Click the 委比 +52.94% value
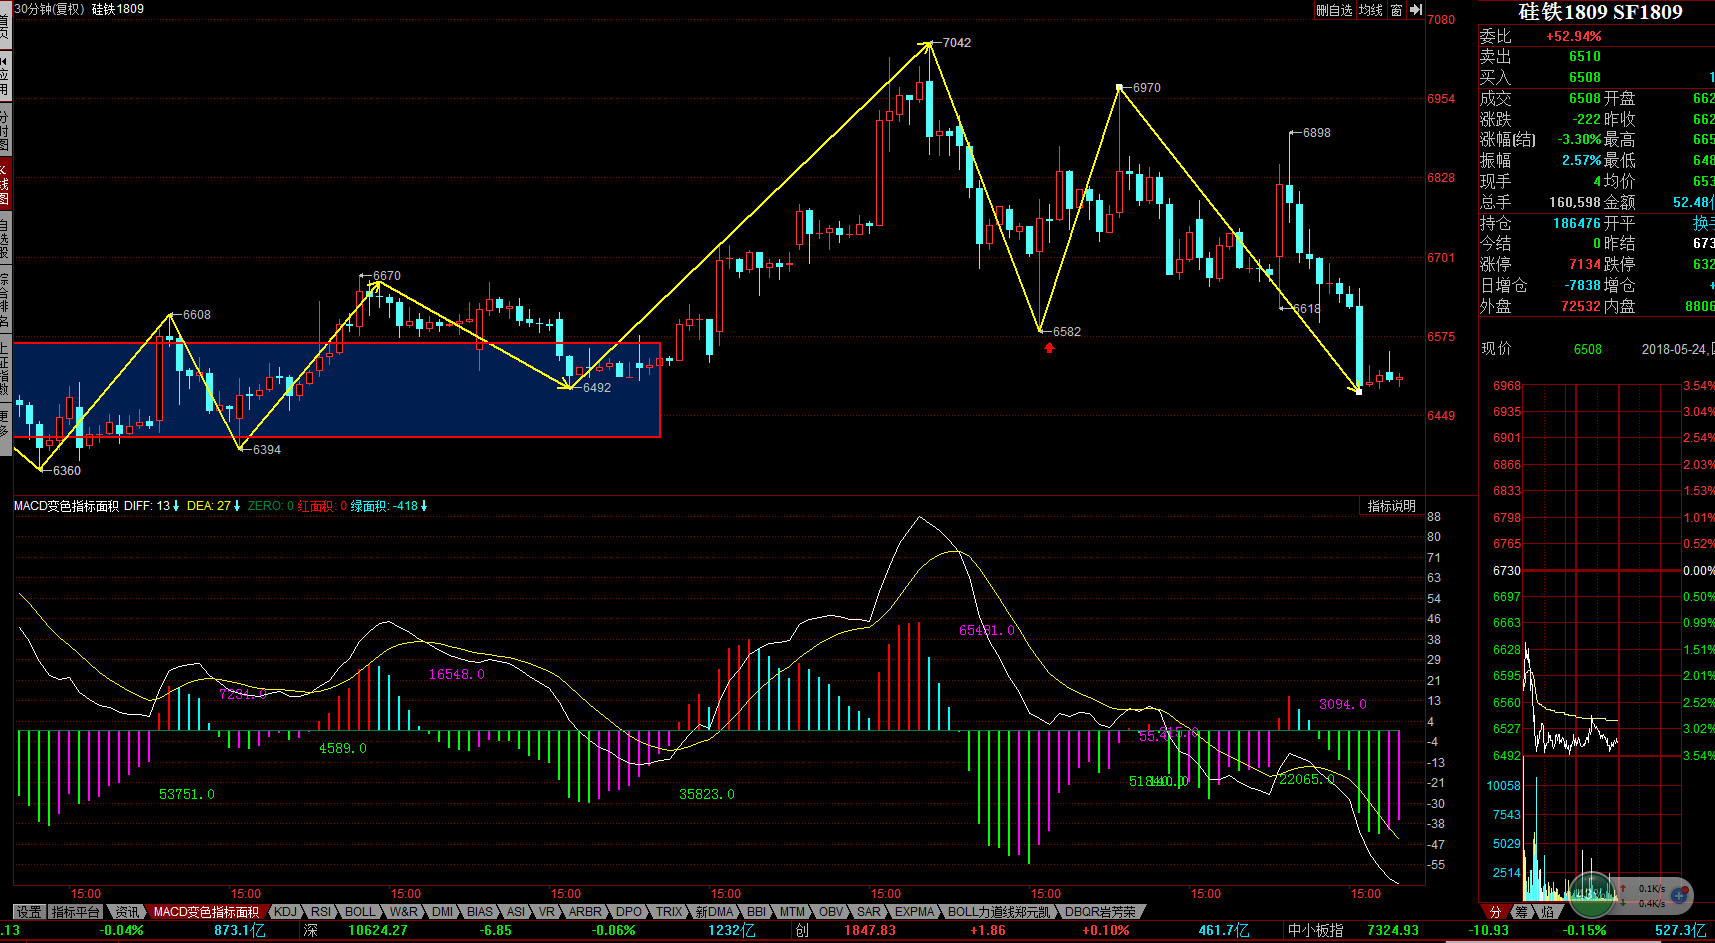This screenshot has height=943, width=1715. point(1574,36)
